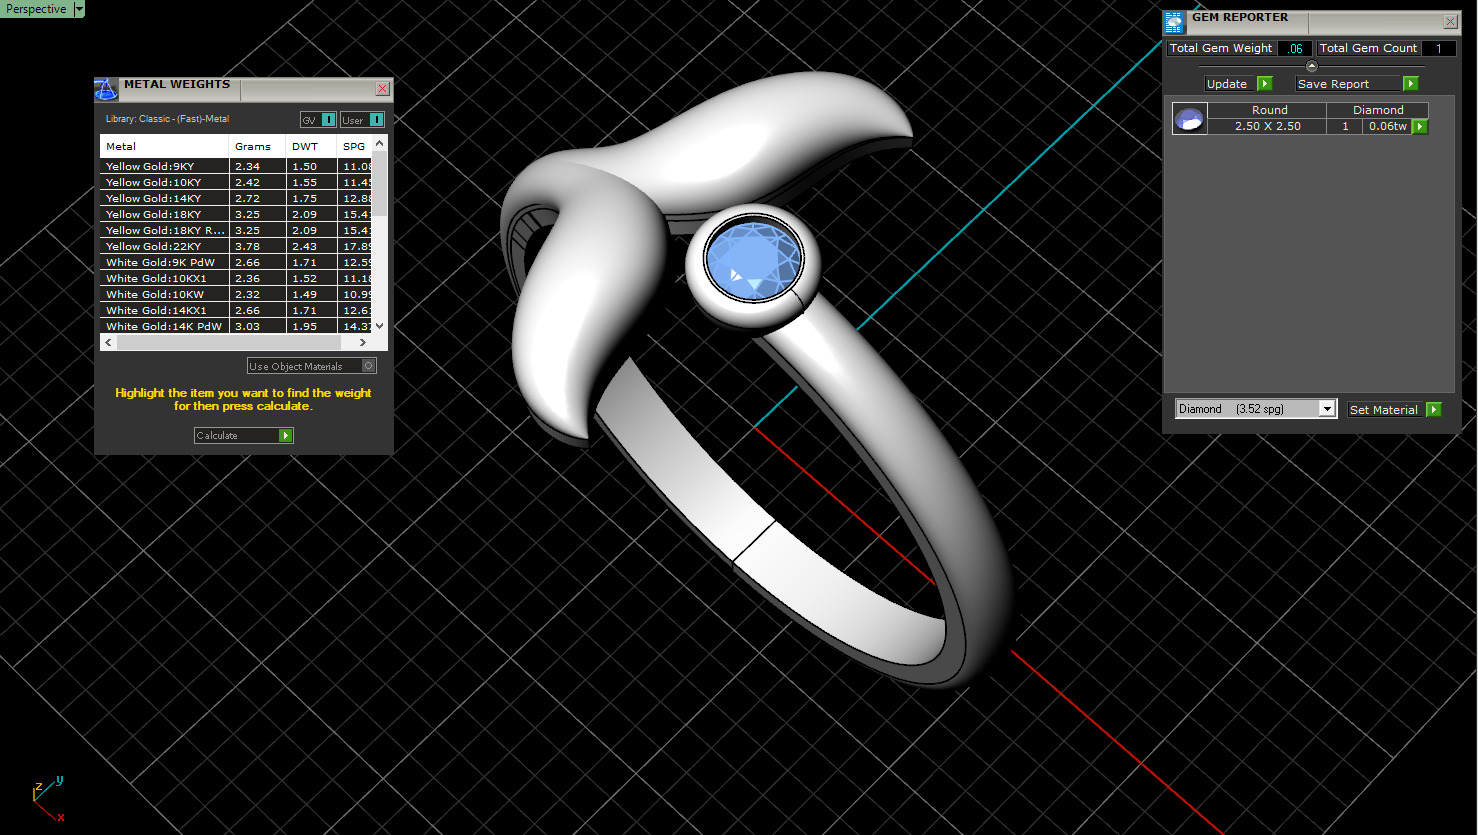Close the Gem Reporter panel
This screenshot has width=1478, height=835.
[1450, 22]
